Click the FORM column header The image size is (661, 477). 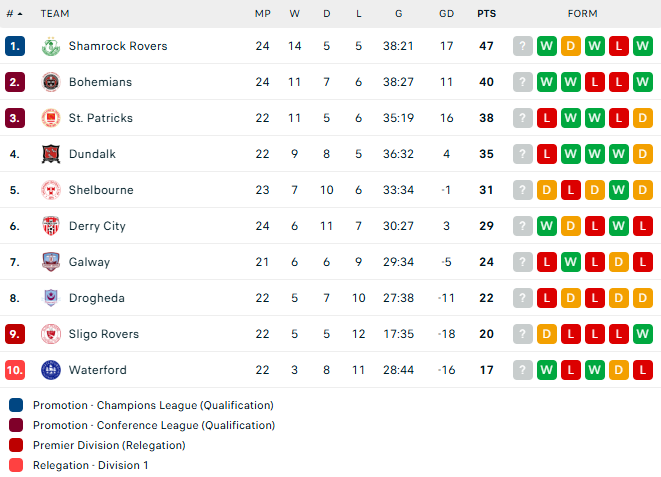coord(582,14)
